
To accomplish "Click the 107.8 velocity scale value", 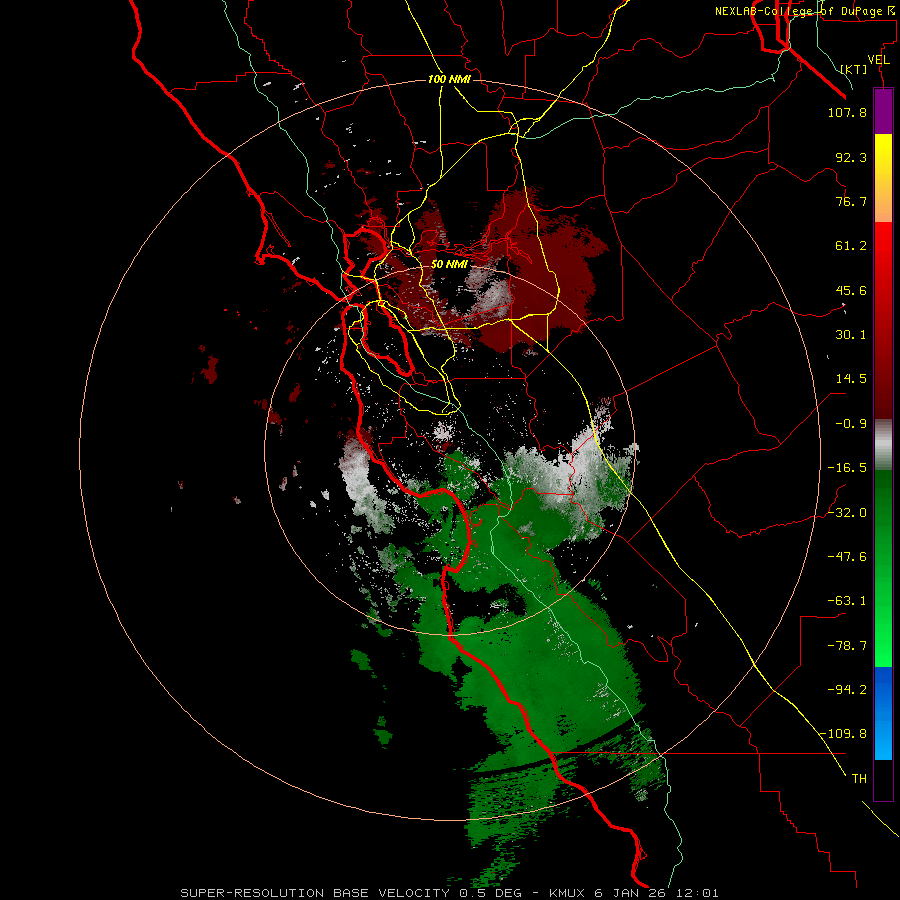I will pyautogui.click(x=847, y=112).
